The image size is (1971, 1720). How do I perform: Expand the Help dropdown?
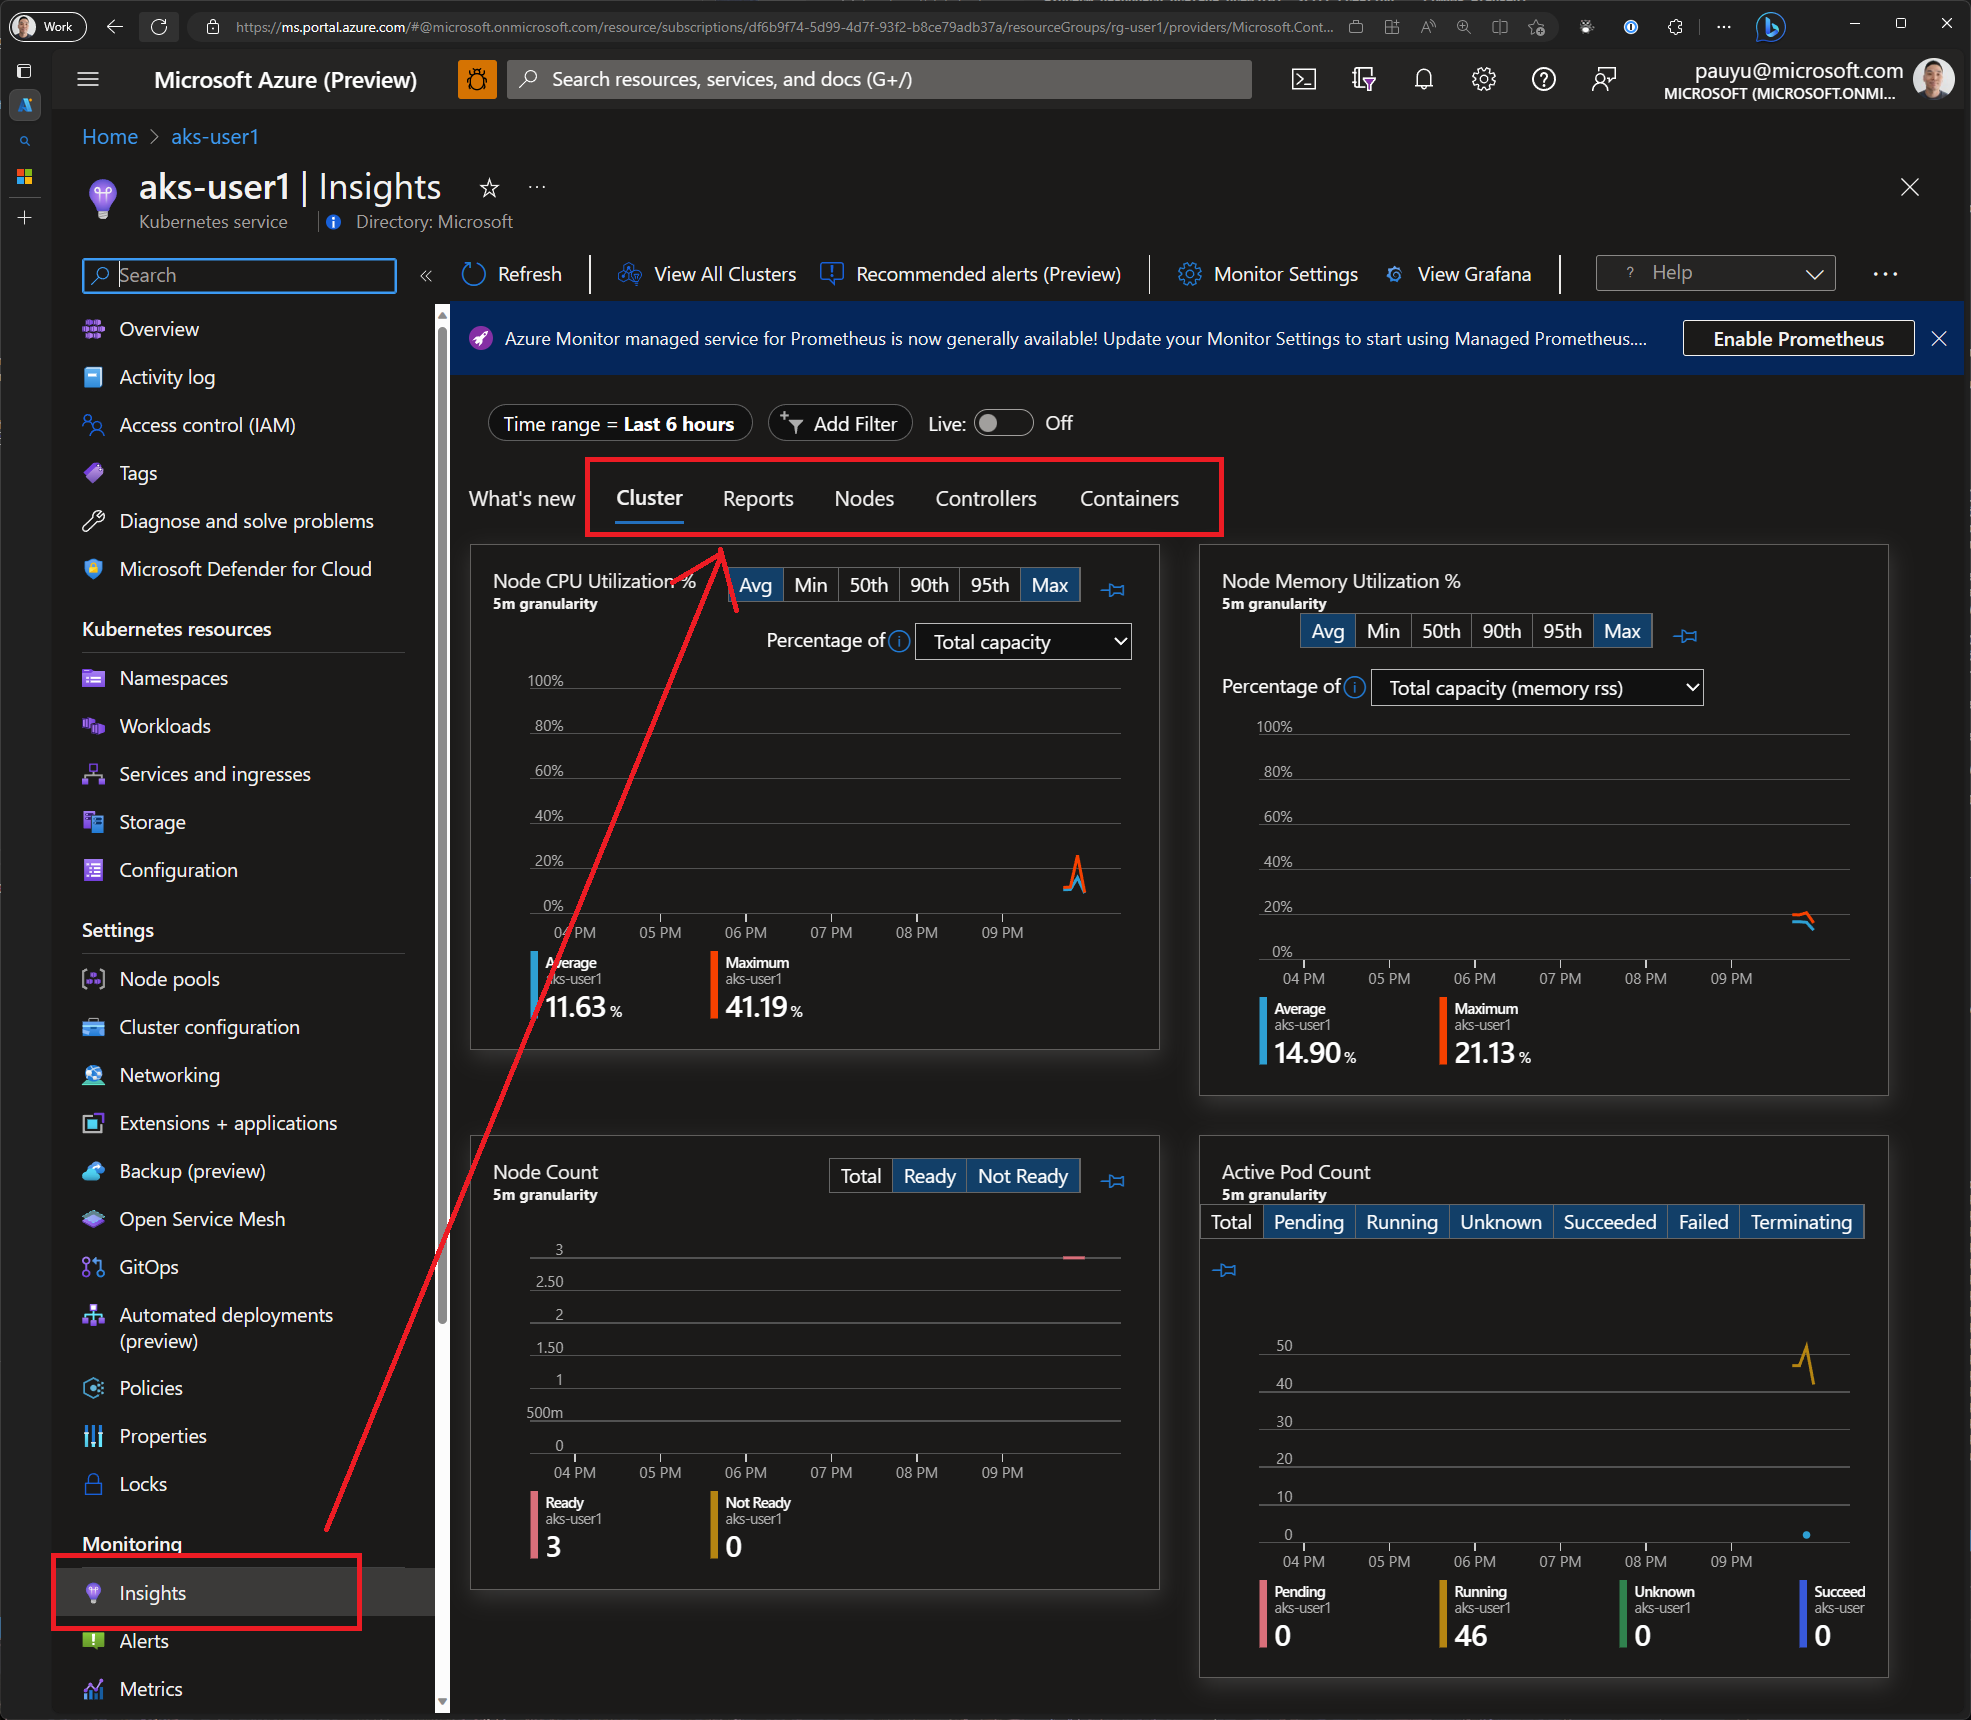point(1715,273)
